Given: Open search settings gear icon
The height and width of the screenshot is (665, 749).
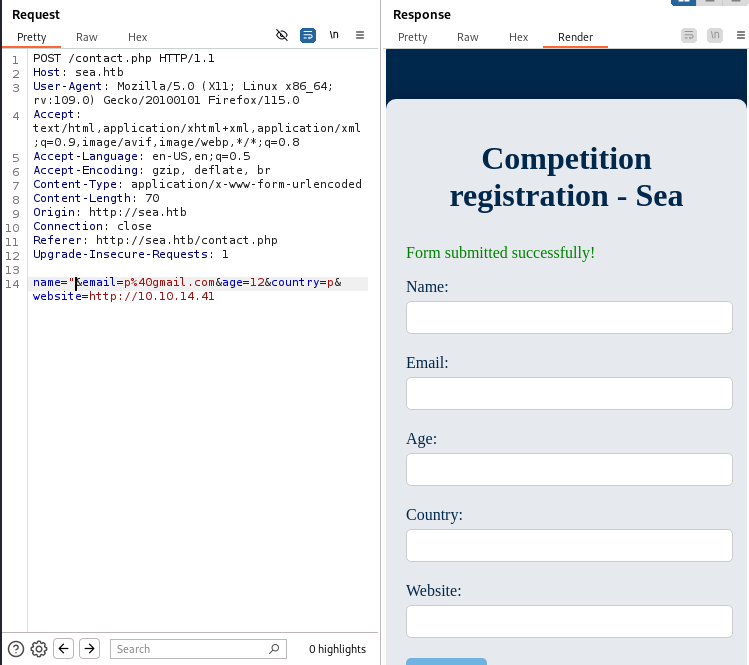Looking at the screenshot, I should coord(39,649).
